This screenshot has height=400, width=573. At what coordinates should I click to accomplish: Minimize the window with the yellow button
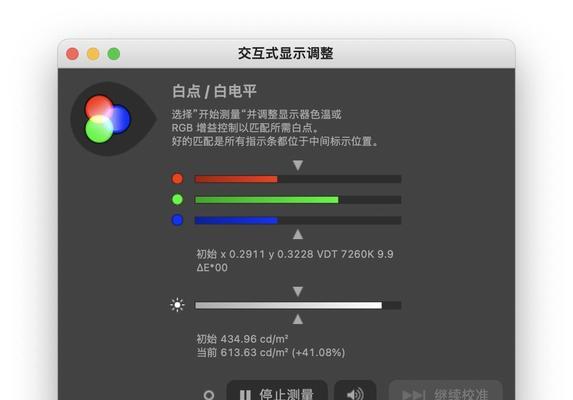point(93,54)
